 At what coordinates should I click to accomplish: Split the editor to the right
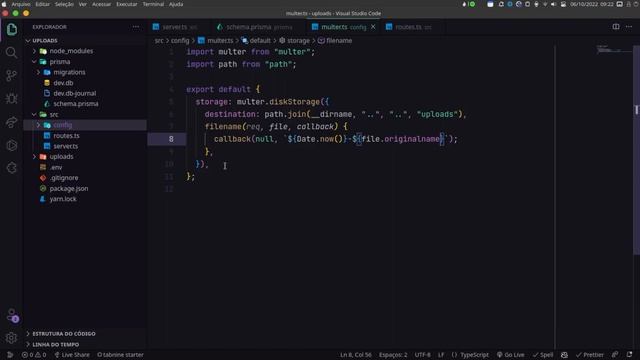[616, 27]
